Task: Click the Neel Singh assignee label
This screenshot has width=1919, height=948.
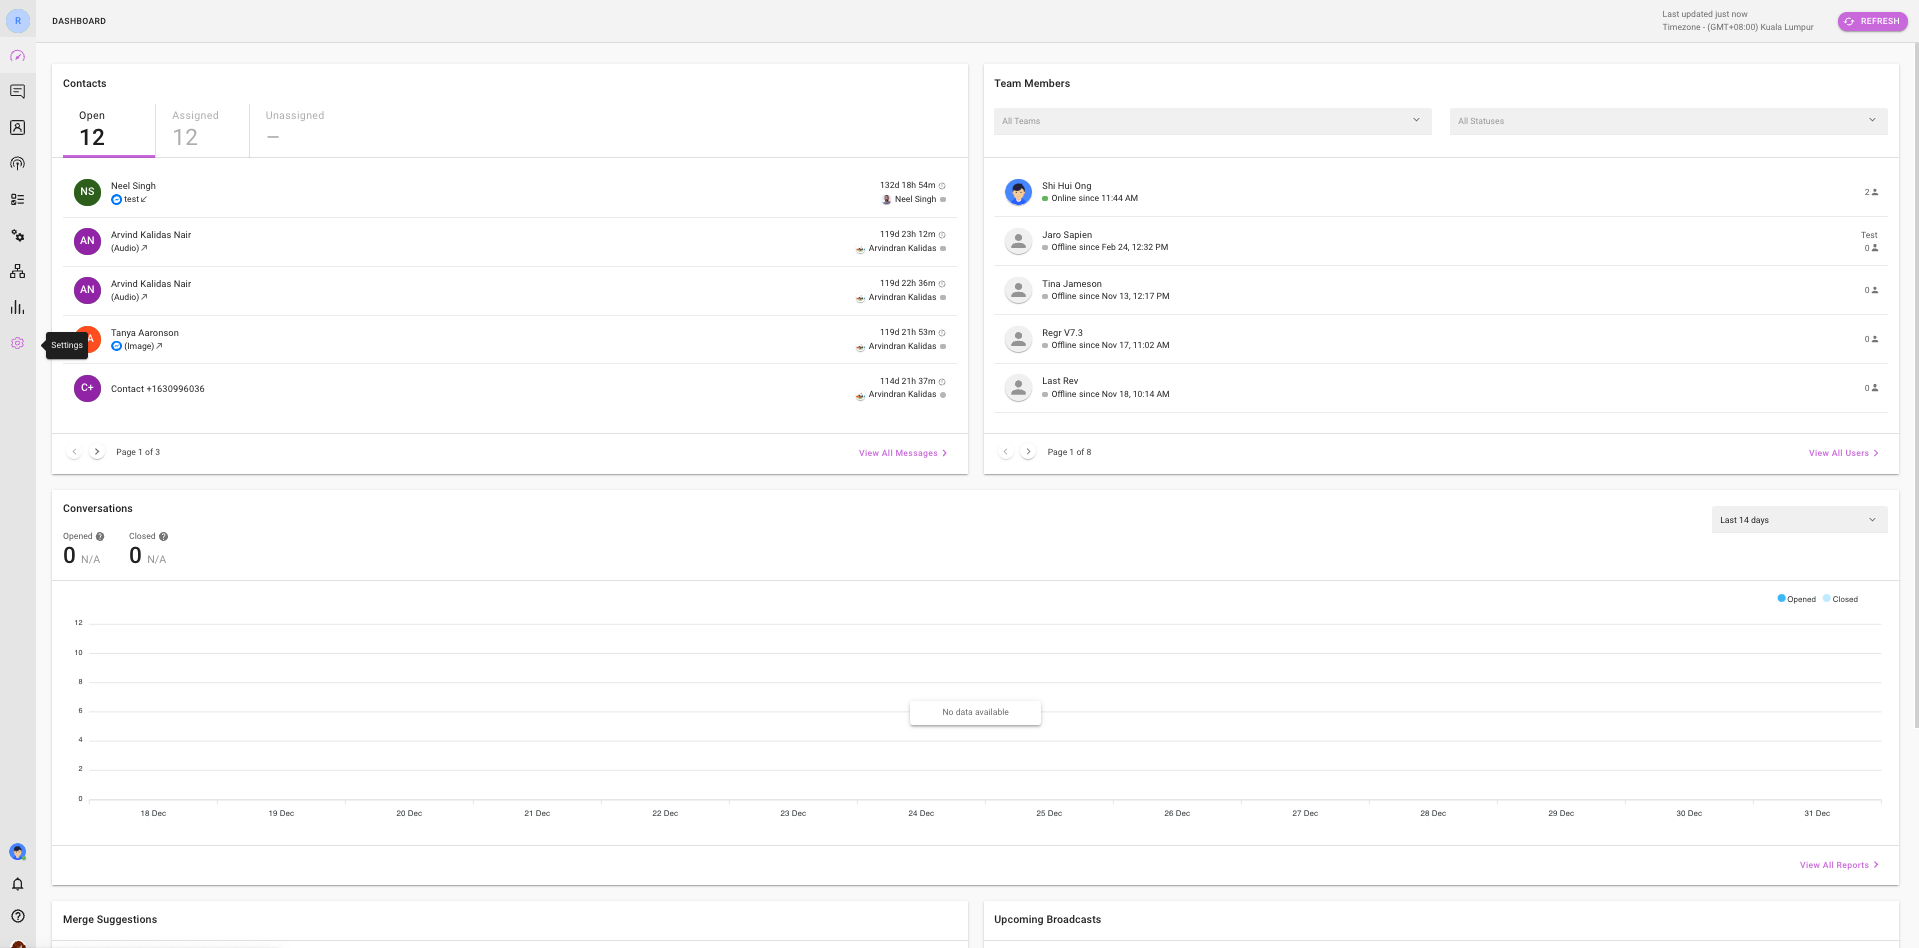Action: point(915,199)
